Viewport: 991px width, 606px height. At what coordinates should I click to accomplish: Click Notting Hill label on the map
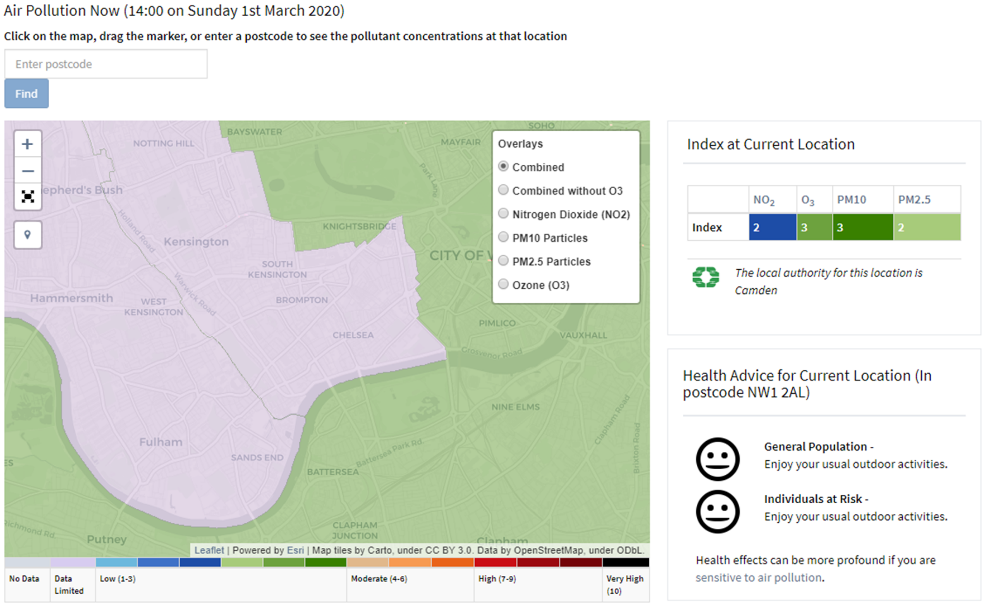coord(164,143)
